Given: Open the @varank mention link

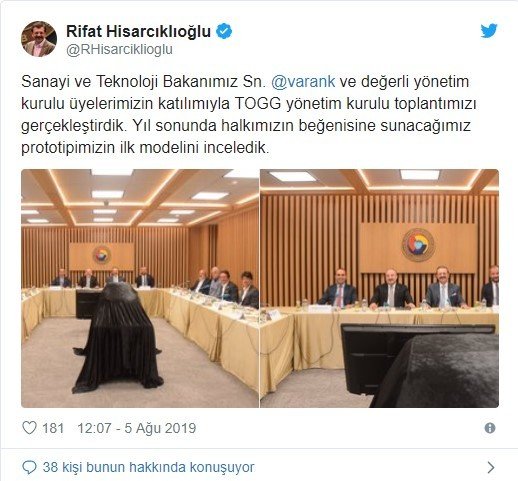Looking at the screenshot, I should [303, 82].
